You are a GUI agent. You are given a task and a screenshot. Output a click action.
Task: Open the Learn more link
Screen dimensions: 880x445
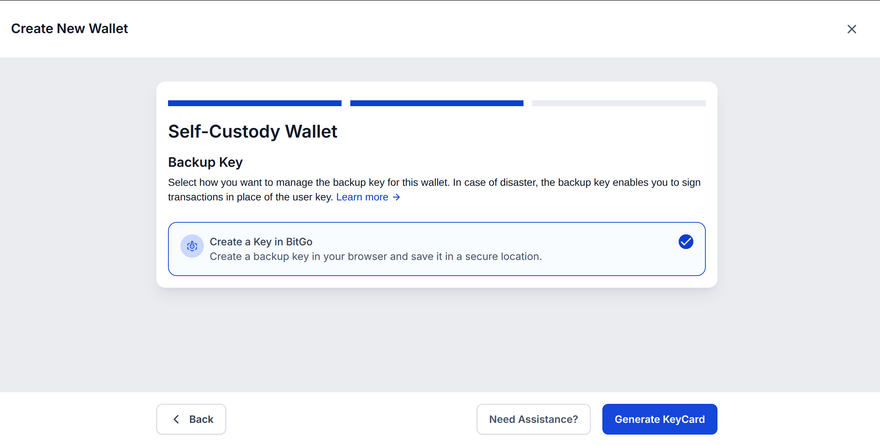click(x=362, y=198)
